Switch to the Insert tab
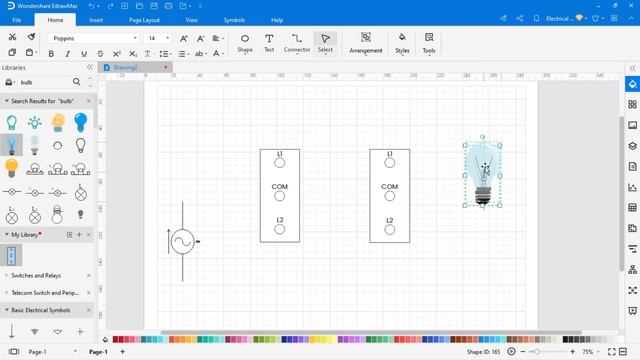Image resolution: width=640 pixels, height=360 pixels. point(96,20)
